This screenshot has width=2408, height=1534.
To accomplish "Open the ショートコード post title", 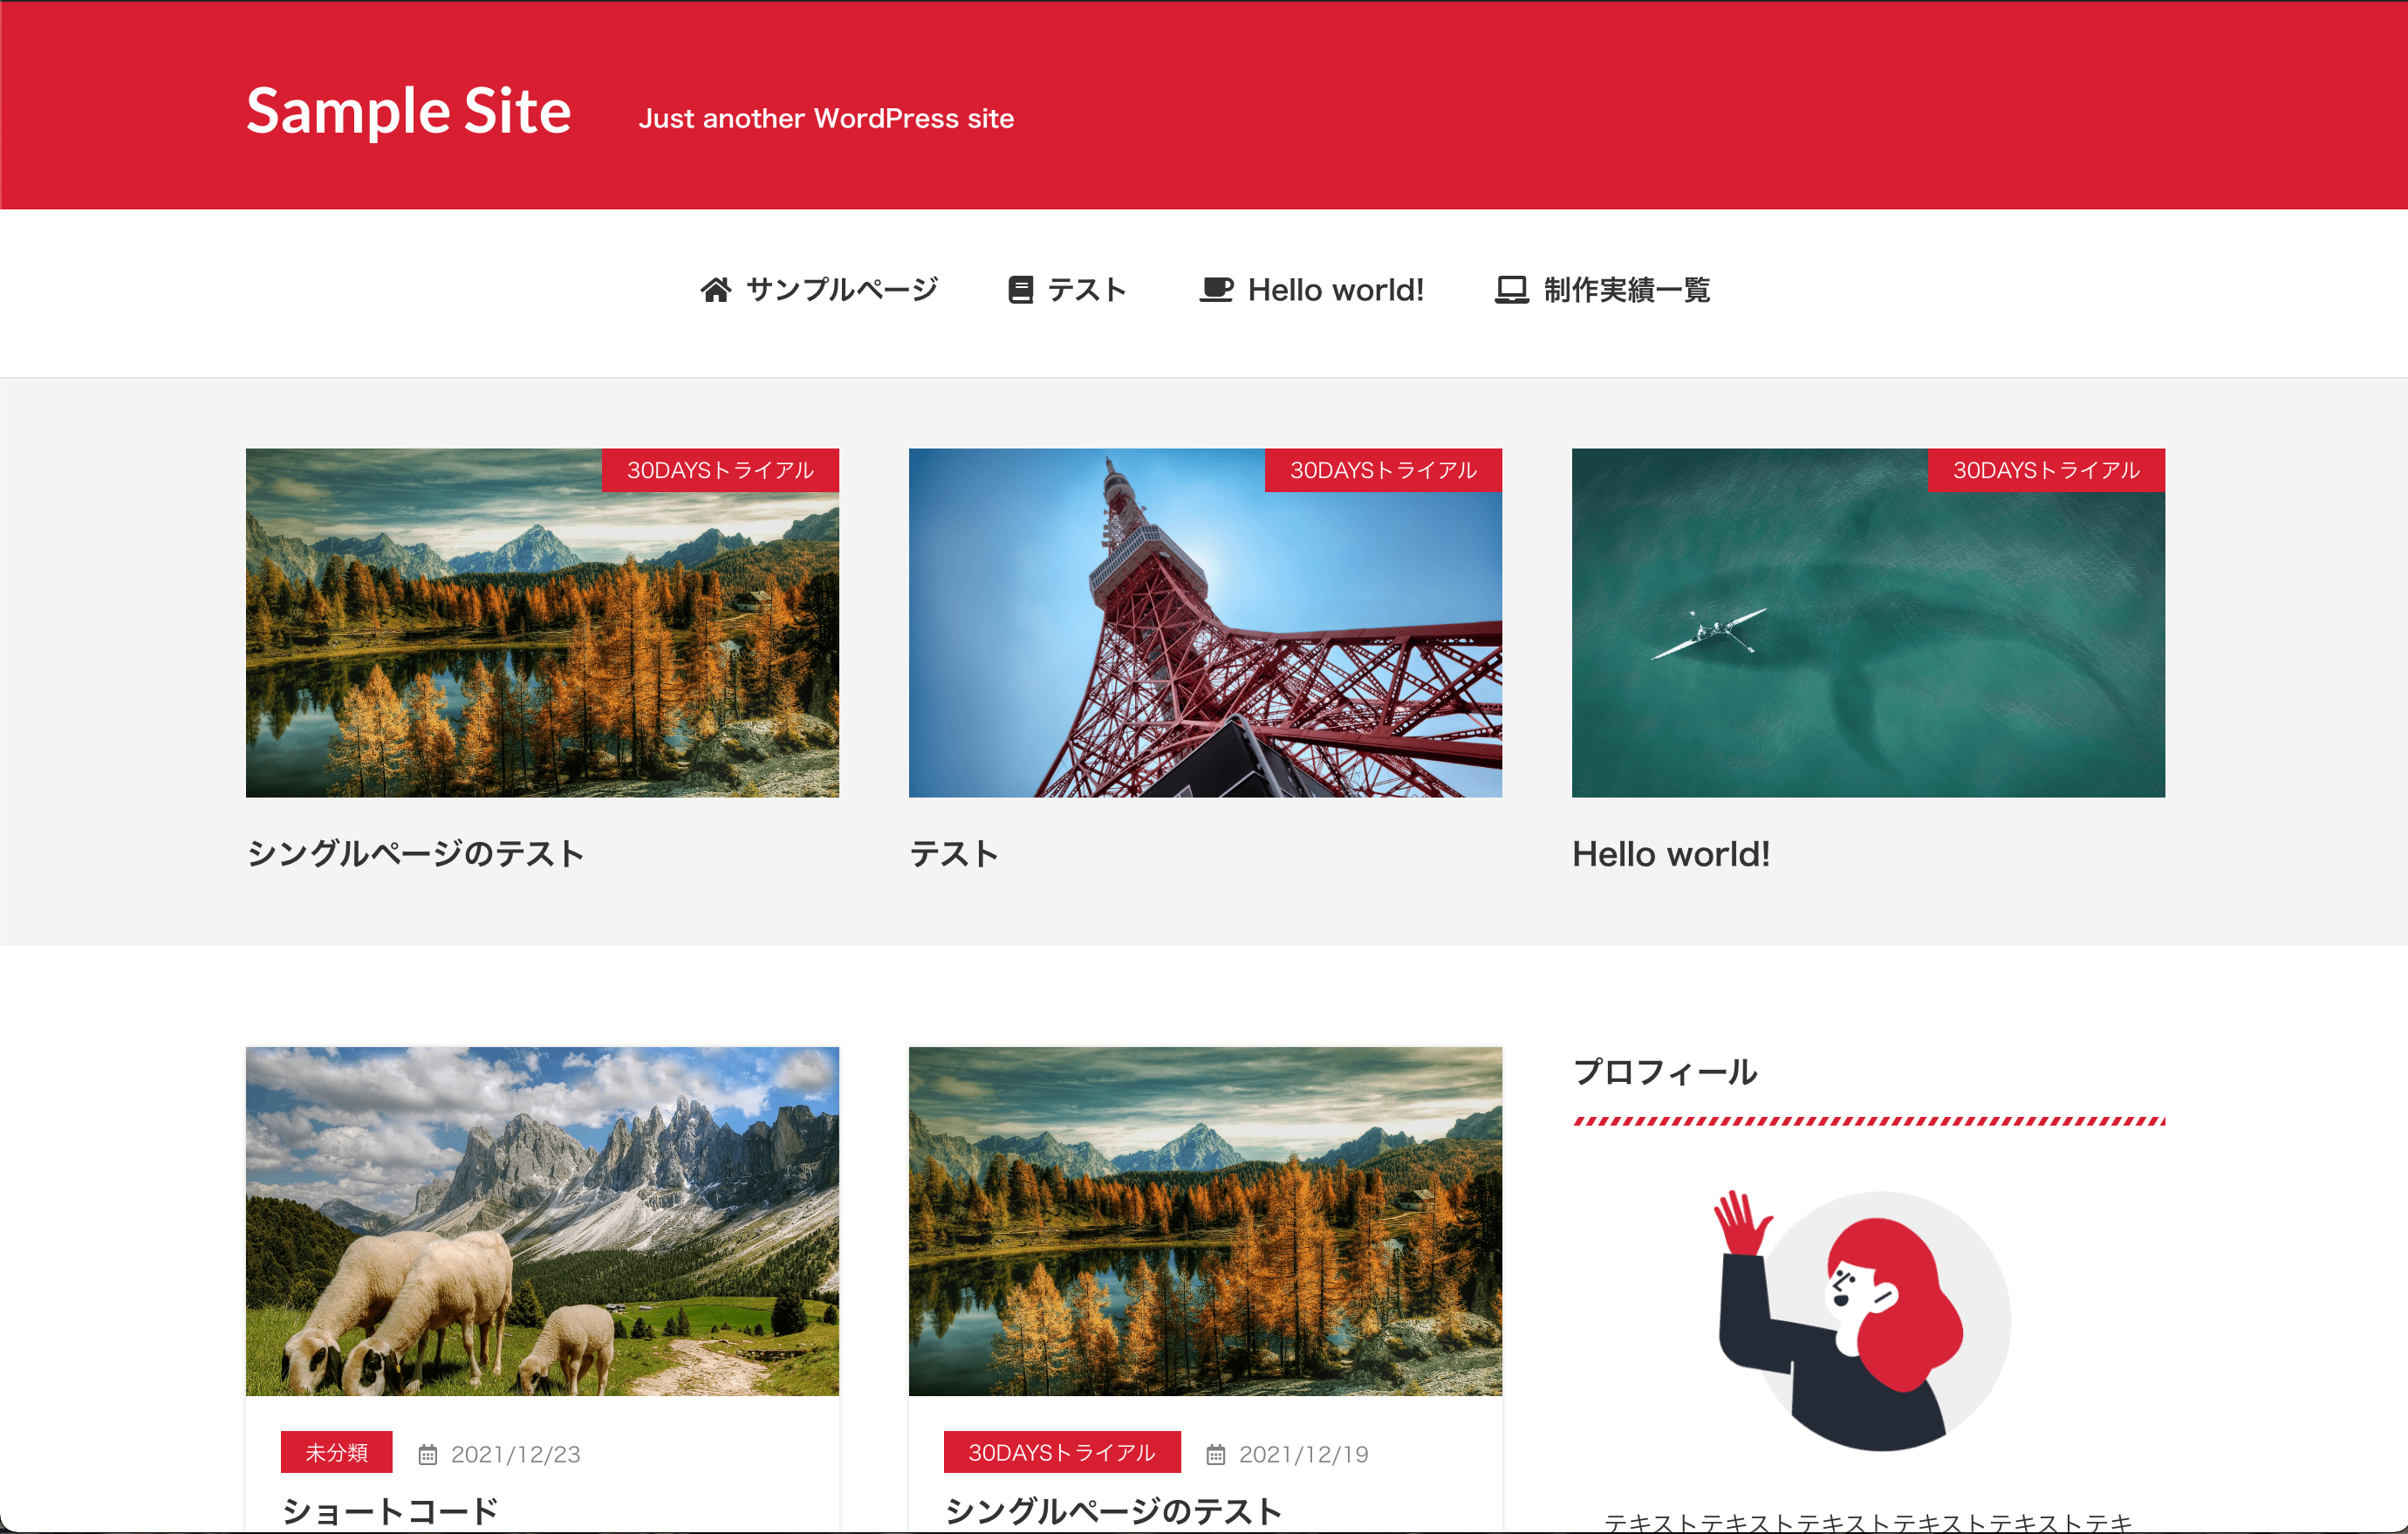I will click(x=390, y=1510).
